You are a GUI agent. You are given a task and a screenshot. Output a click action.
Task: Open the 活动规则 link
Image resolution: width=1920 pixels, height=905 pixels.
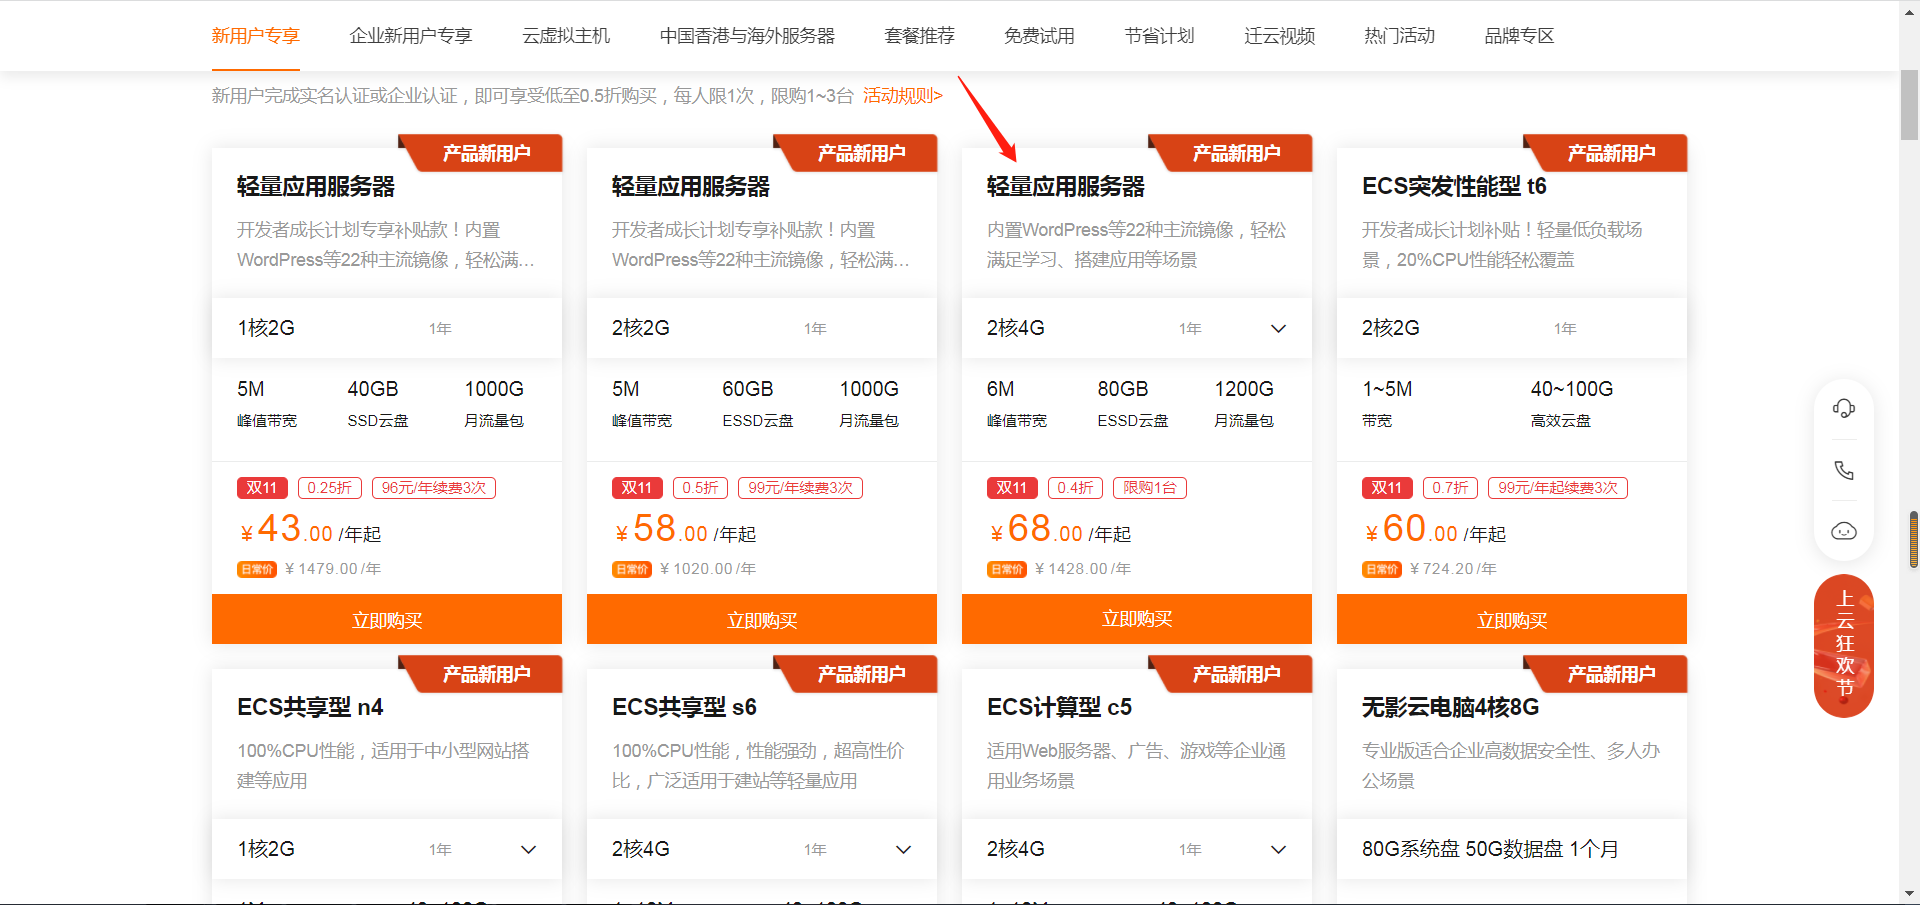(x=903, y=96)
